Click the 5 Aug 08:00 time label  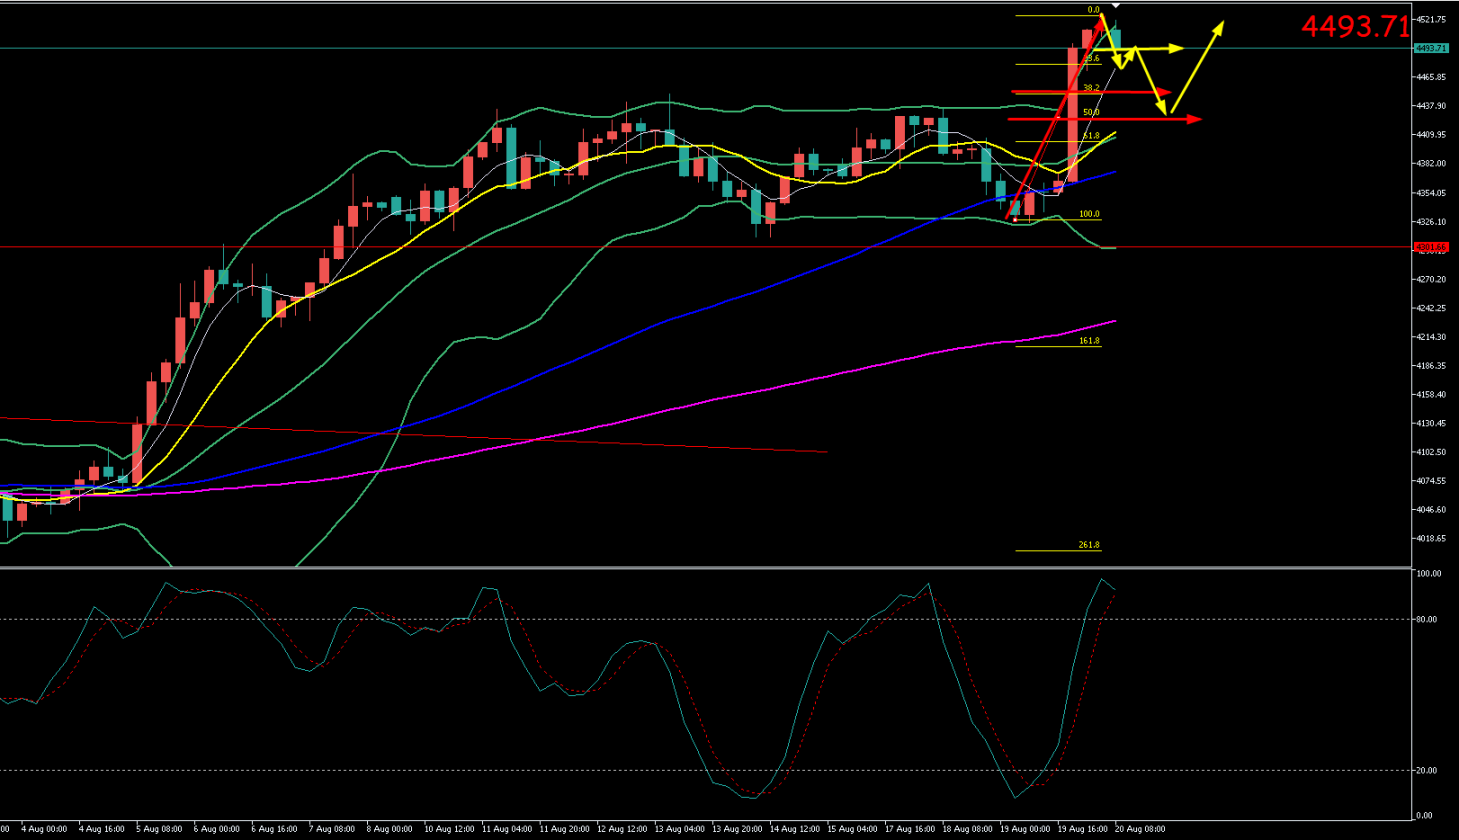pos(160,829)
